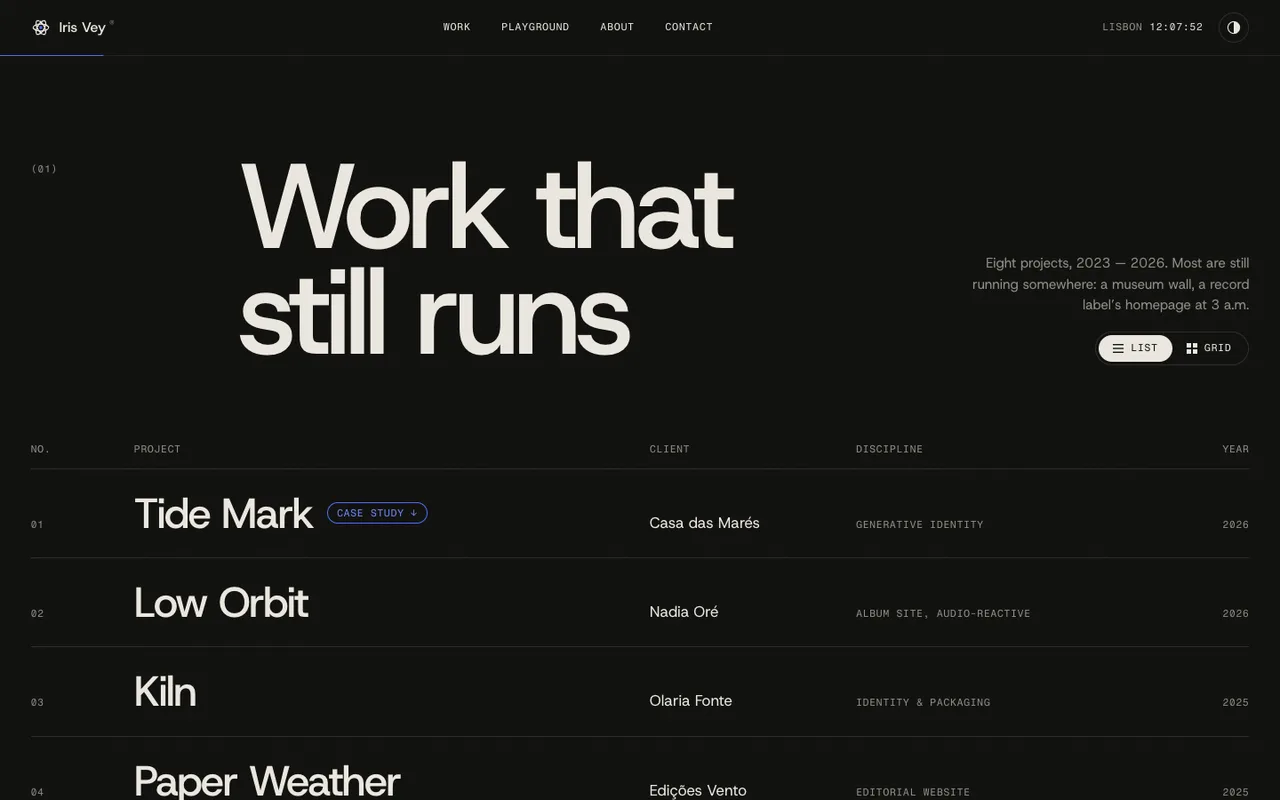Toggle the dark/light theme contrast icon
The image size is (1280, 800).
pyautogui.click(x=1234, y=27)
